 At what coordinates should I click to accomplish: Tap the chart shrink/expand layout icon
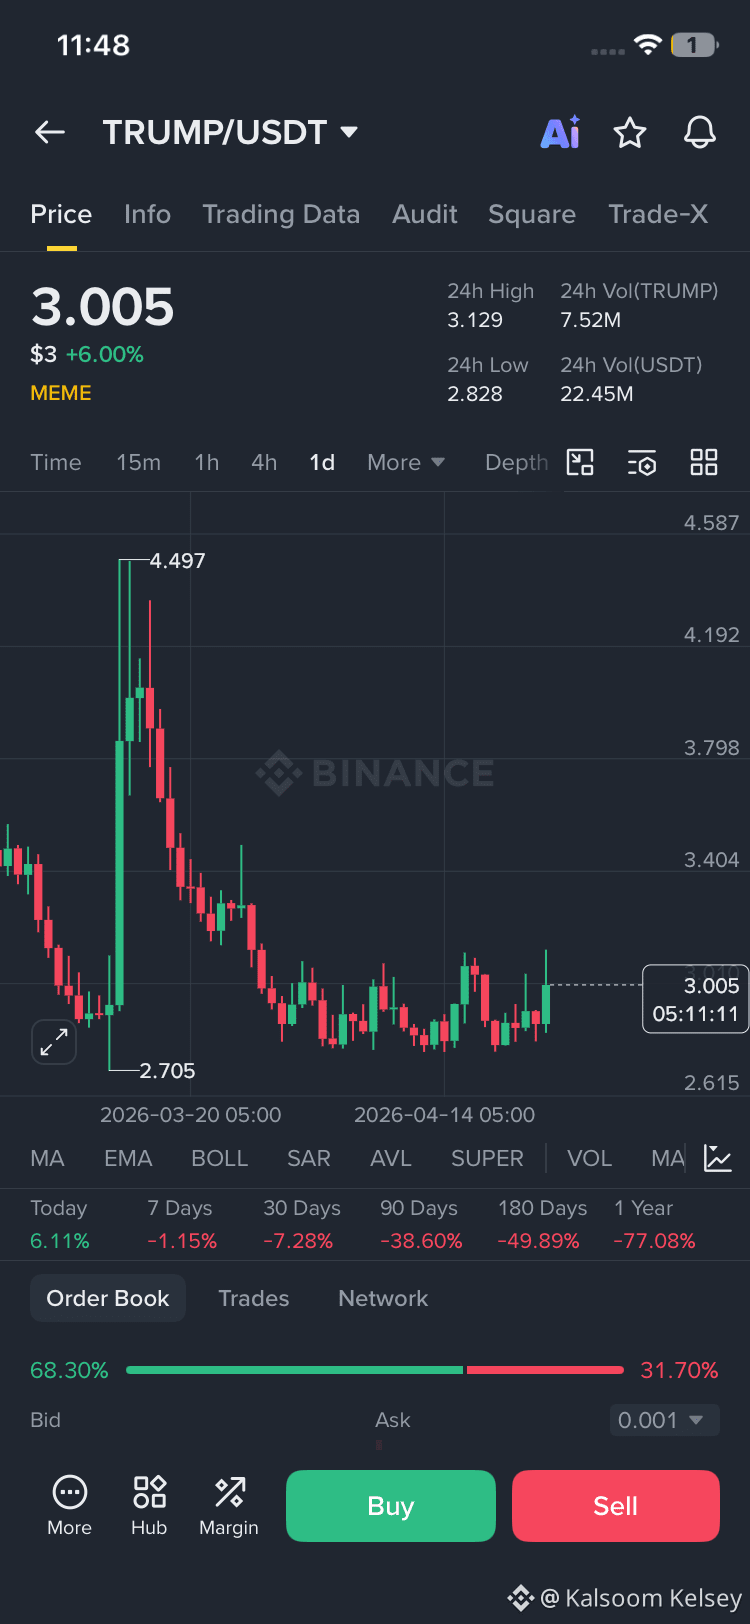pyautogui.click(x=580, y=462)
